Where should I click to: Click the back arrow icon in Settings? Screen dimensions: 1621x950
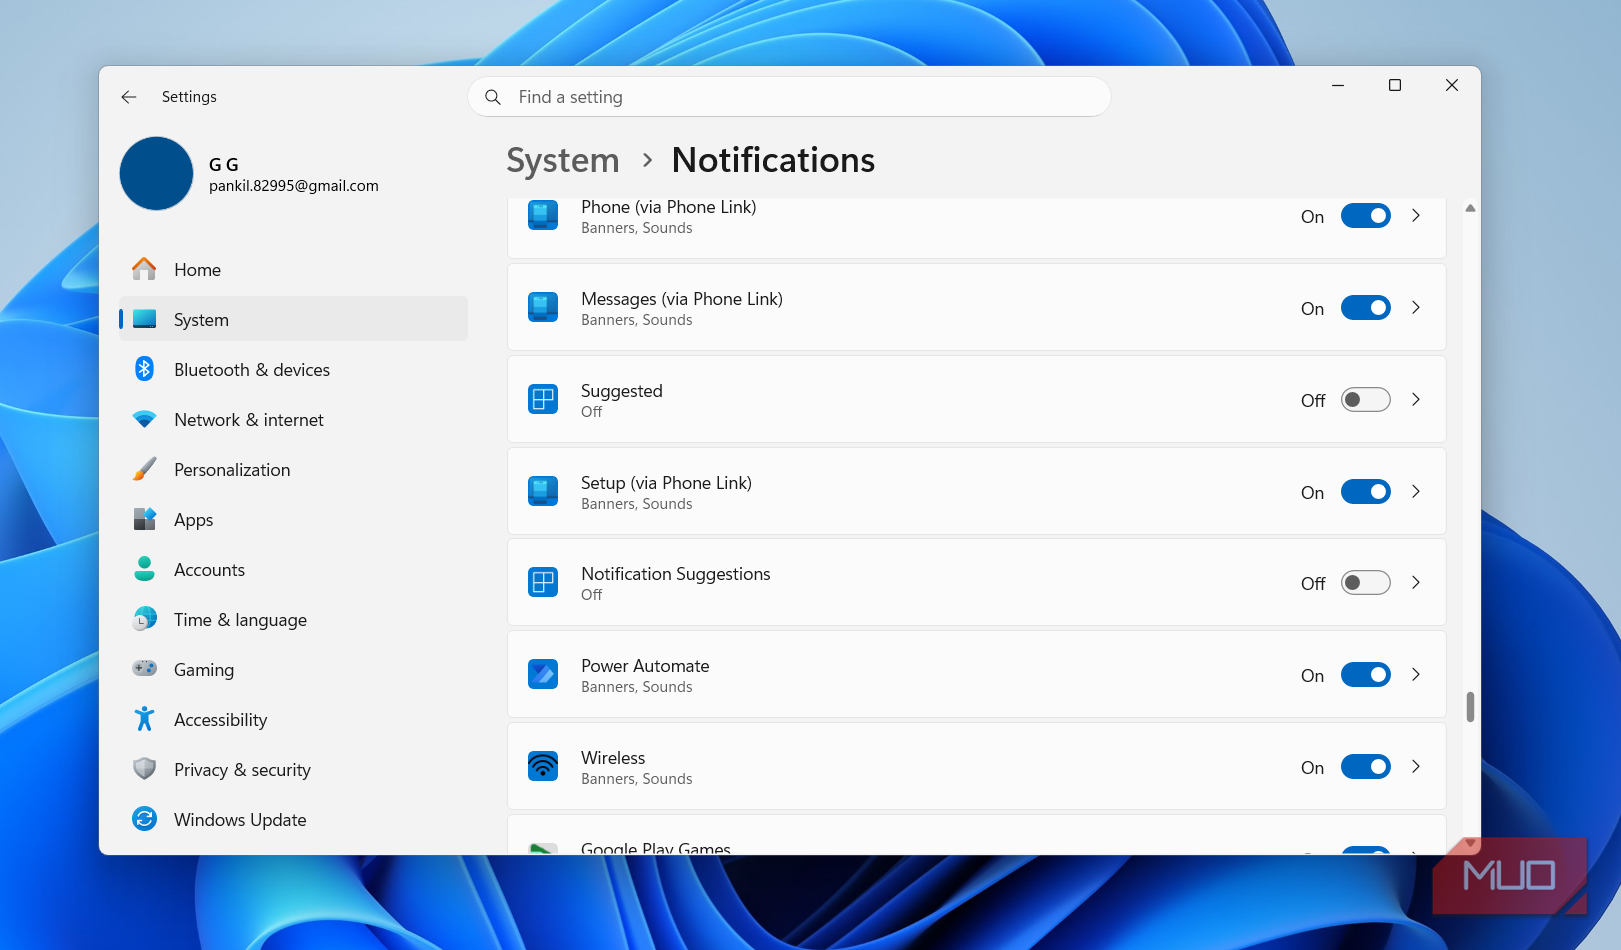click(129, 97)
